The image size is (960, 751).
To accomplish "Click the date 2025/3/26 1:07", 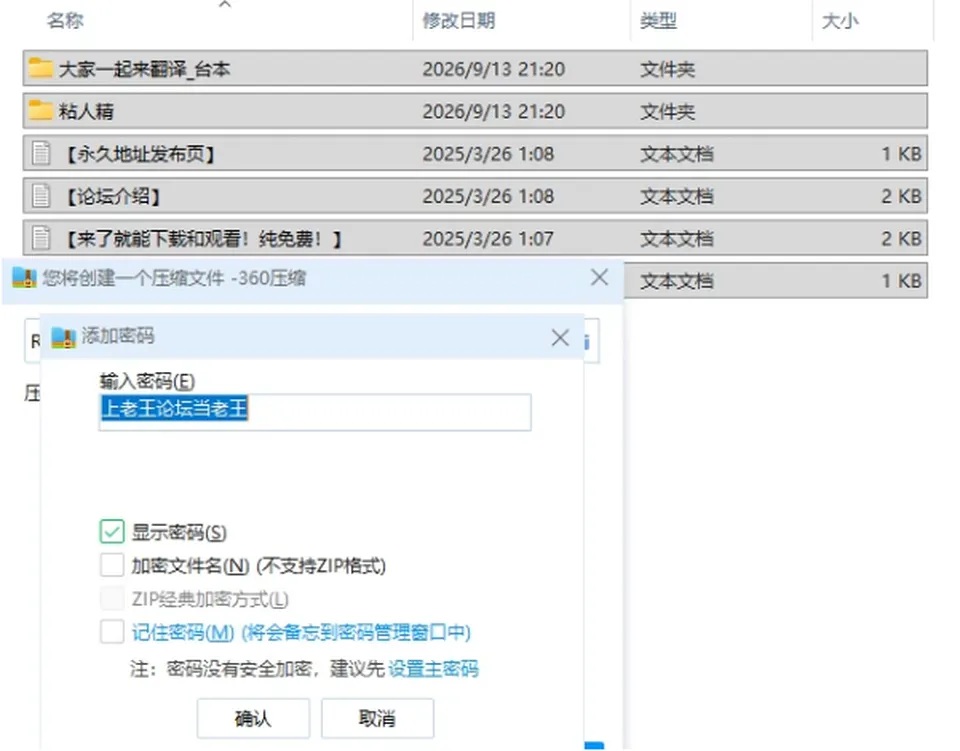I will (x=488, y=238).
